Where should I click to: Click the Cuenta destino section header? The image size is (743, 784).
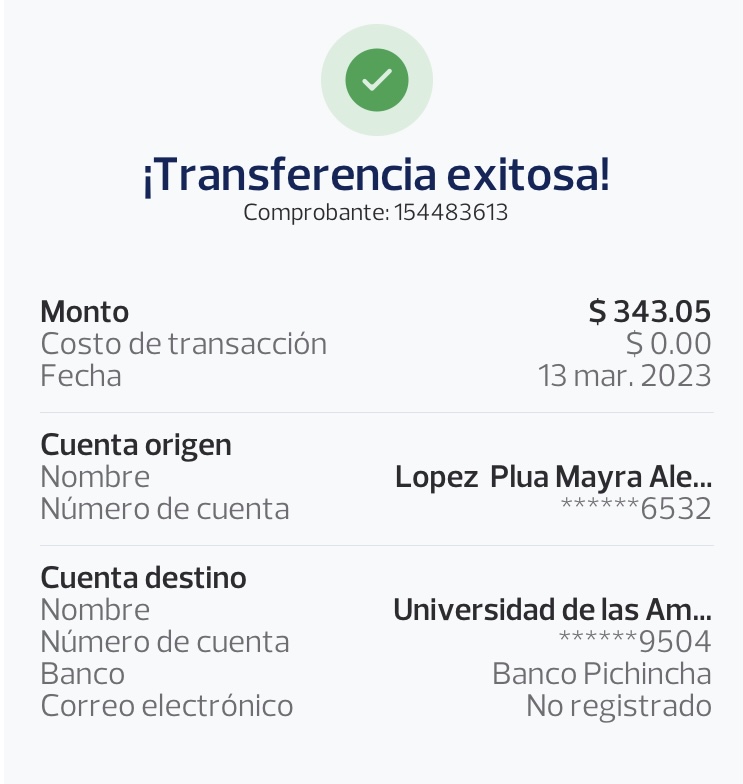click(143, 577)
